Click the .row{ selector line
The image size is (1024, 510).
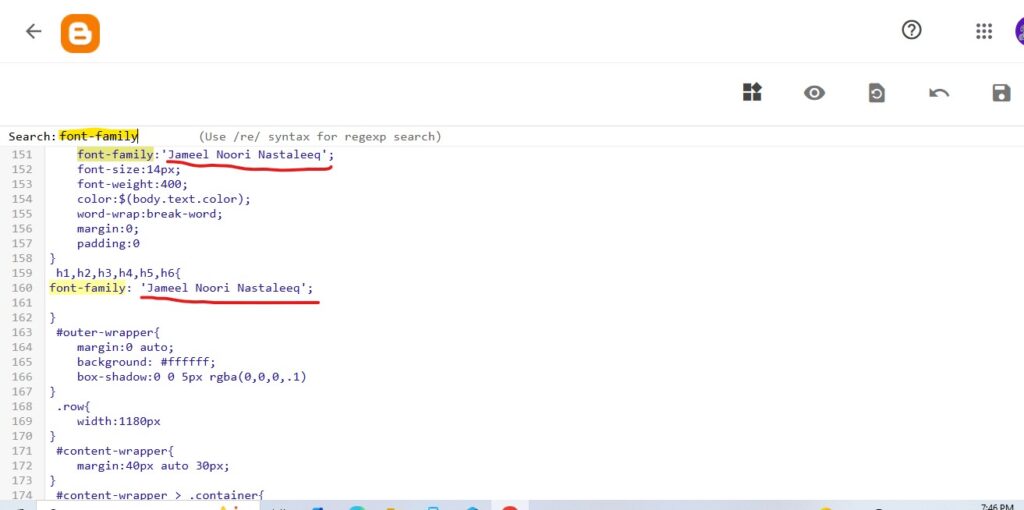(x=73, y=406)
